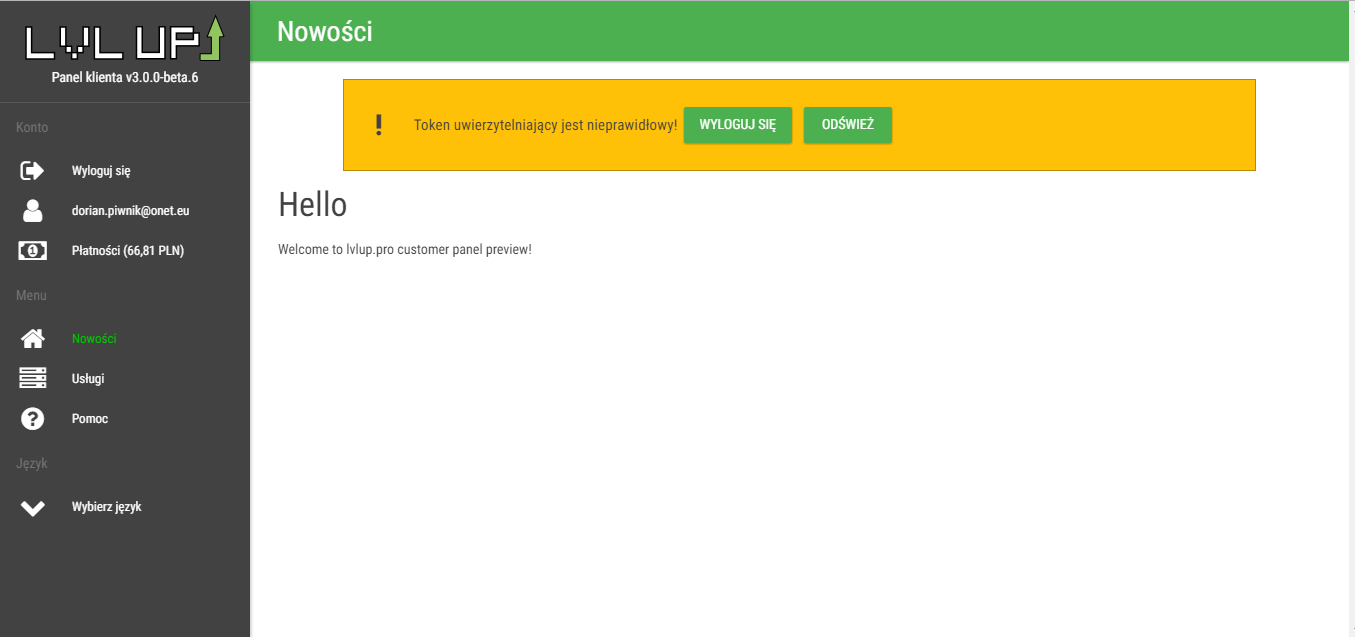Go to Nowości in the sidebar menu
The height and width of the screenshot is (637, 1355).
94,339
